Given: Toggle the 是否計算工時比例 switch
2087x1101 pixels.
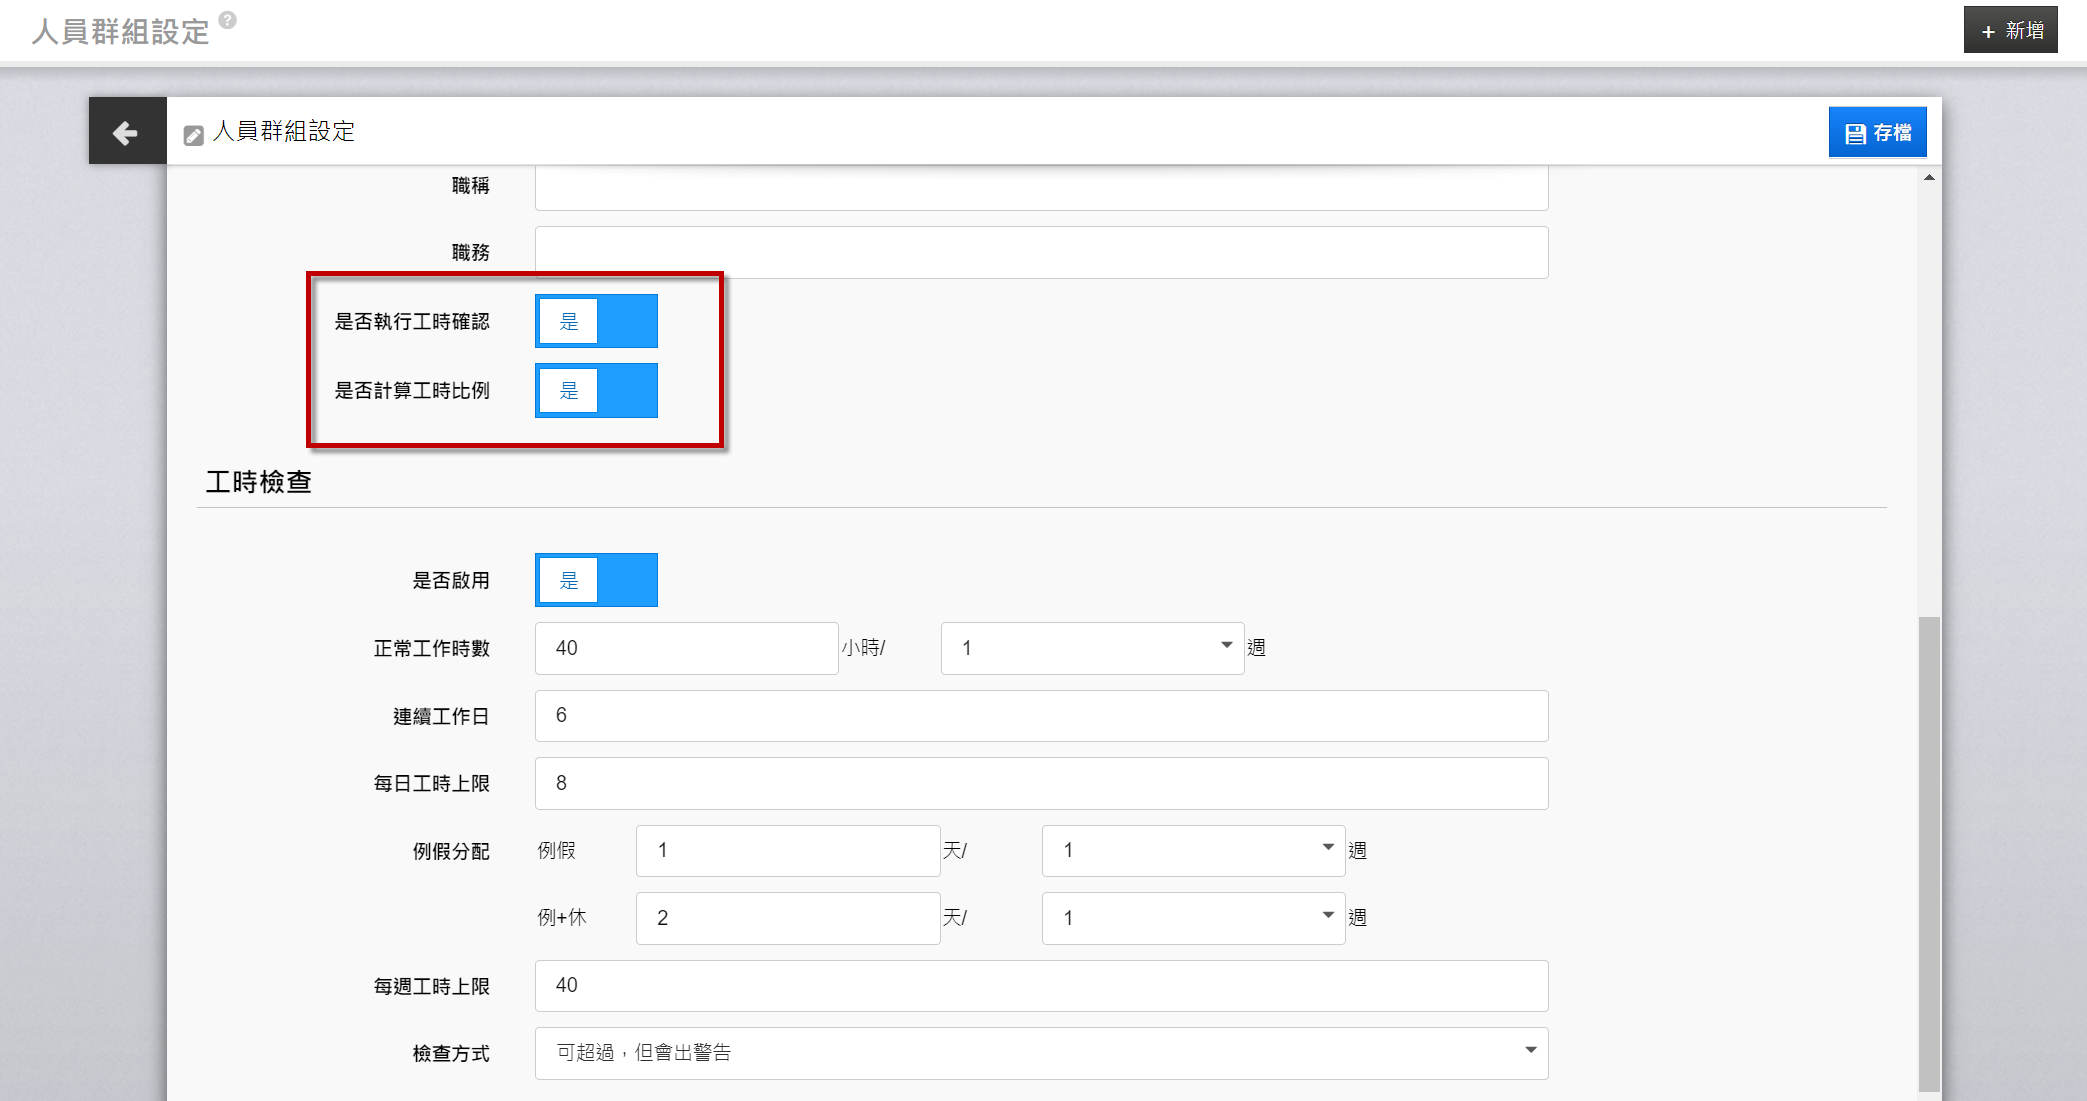Looking at the screenshot, I should click(596, 390).
